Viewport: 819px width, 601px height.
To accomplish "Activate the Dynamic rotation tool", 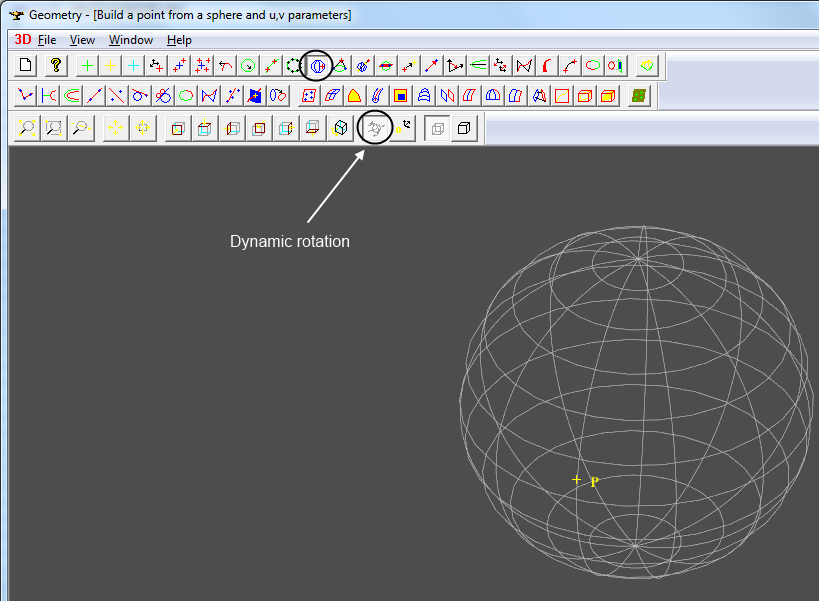I will coord(375,128).
